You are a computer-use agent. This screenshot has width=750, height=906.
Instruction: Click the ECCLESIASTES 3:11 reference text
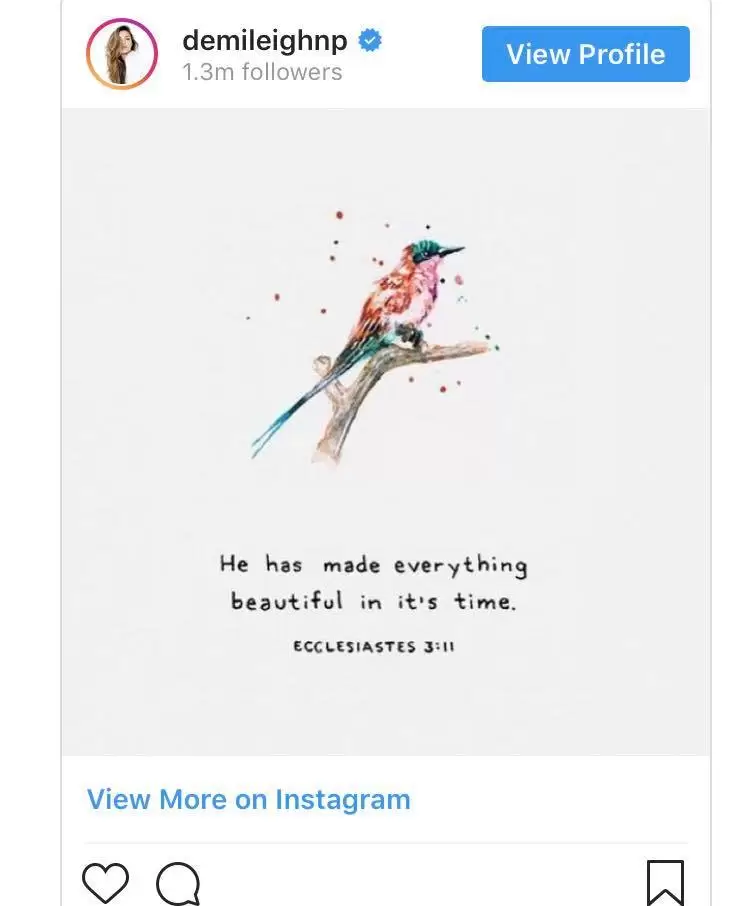(374, 646)
